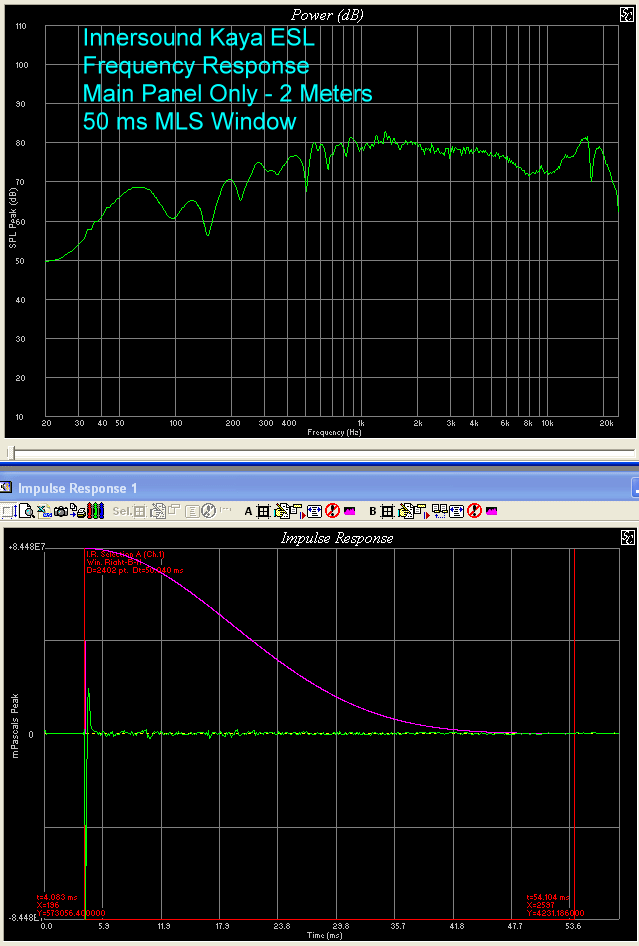The width and height of the screenshot is (639, 946).
Task: Click the selection B grid icon
Action: point(387,512)
